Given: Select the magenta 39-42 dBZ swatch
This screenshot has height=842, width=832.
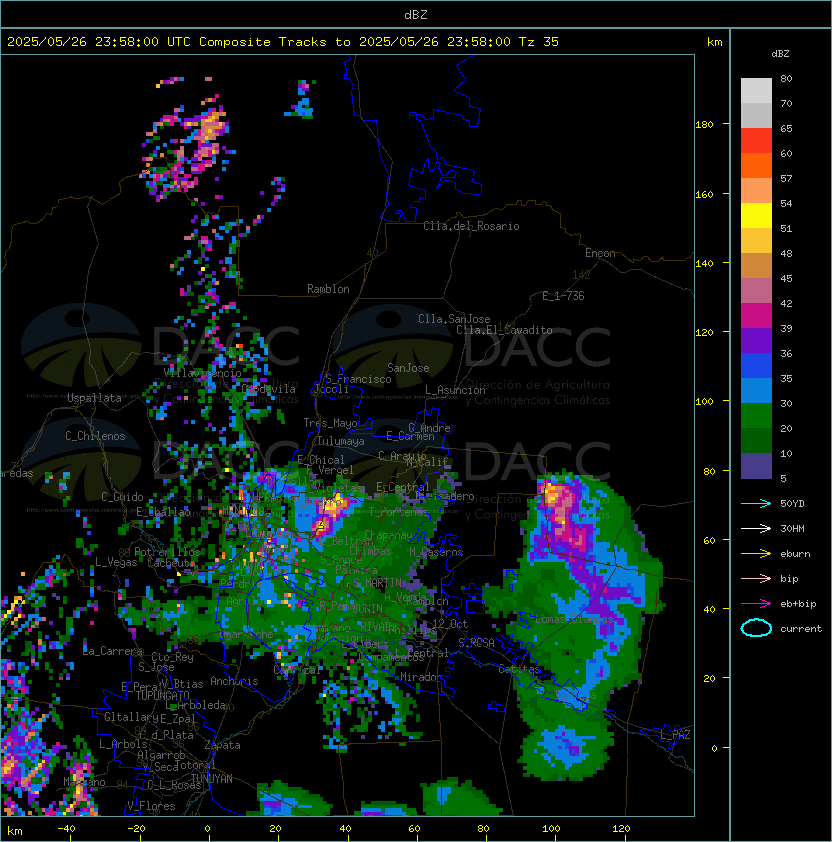Looking at the screenshot, I should (x=756, y=316).
